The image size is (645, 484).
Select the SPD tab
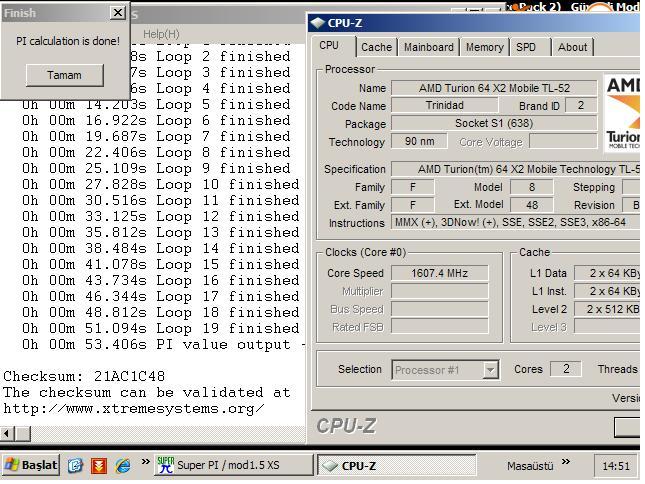point(526,47)
